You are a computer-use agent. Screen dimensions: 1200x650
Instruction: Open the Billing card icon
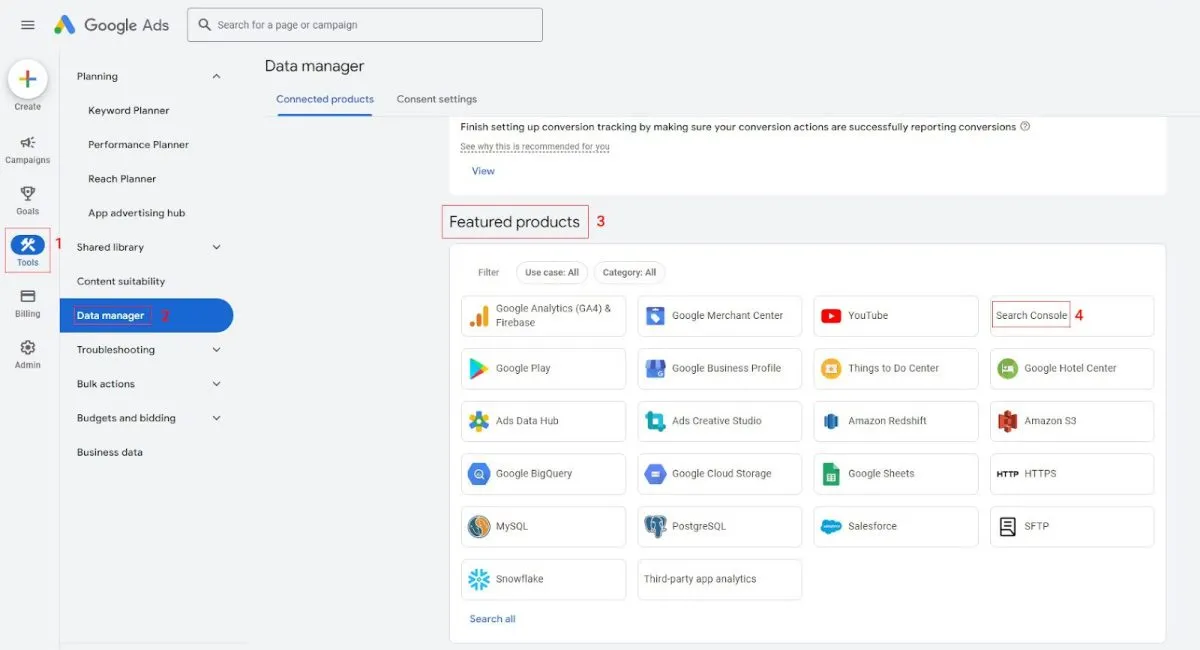28,296
